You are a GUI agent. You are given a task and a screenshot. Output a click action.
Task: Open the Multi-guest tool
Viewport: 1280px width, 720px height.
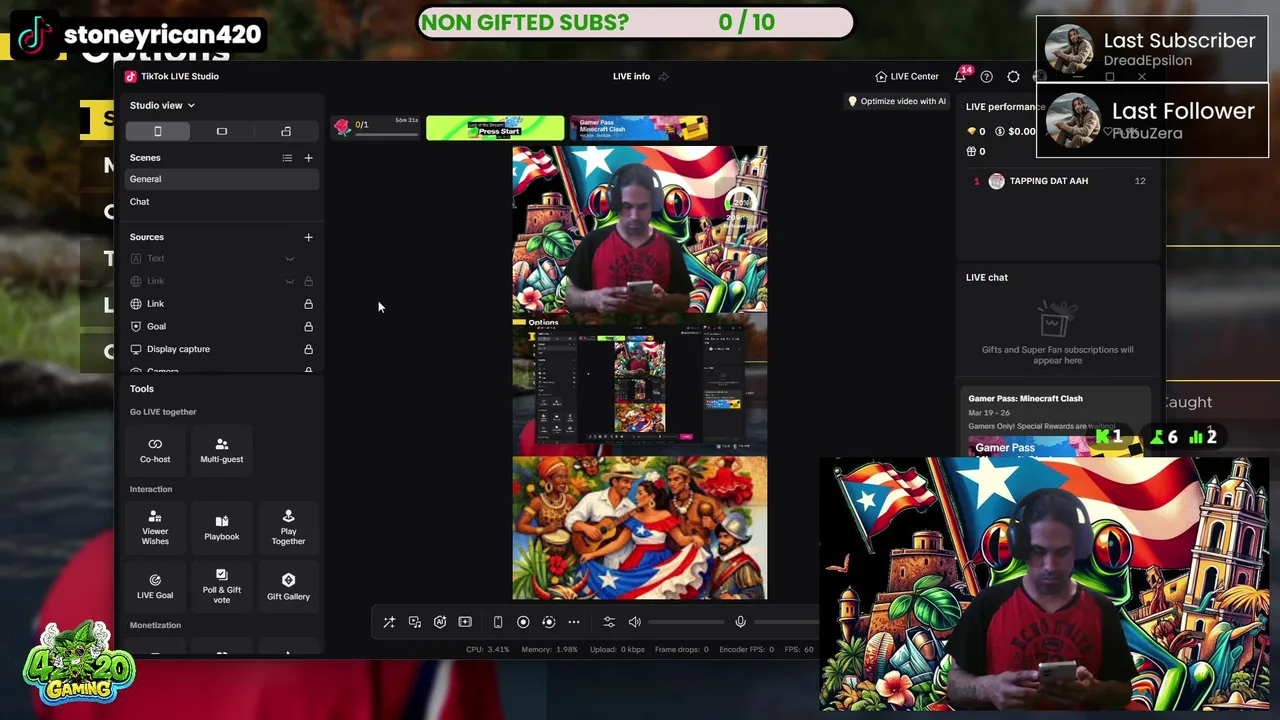(x=222, y=450)
